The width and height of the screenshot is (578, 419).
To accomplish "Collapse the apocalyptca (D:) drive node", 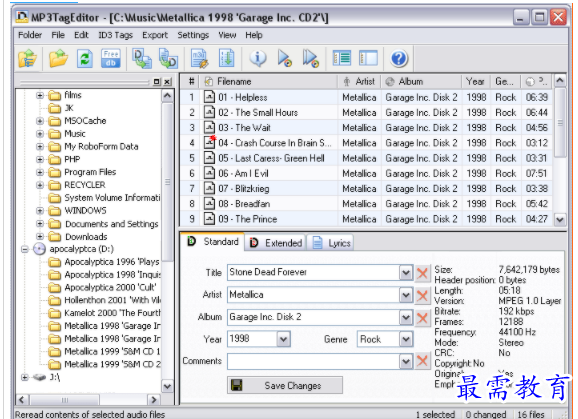I will [x=25, y=249].
